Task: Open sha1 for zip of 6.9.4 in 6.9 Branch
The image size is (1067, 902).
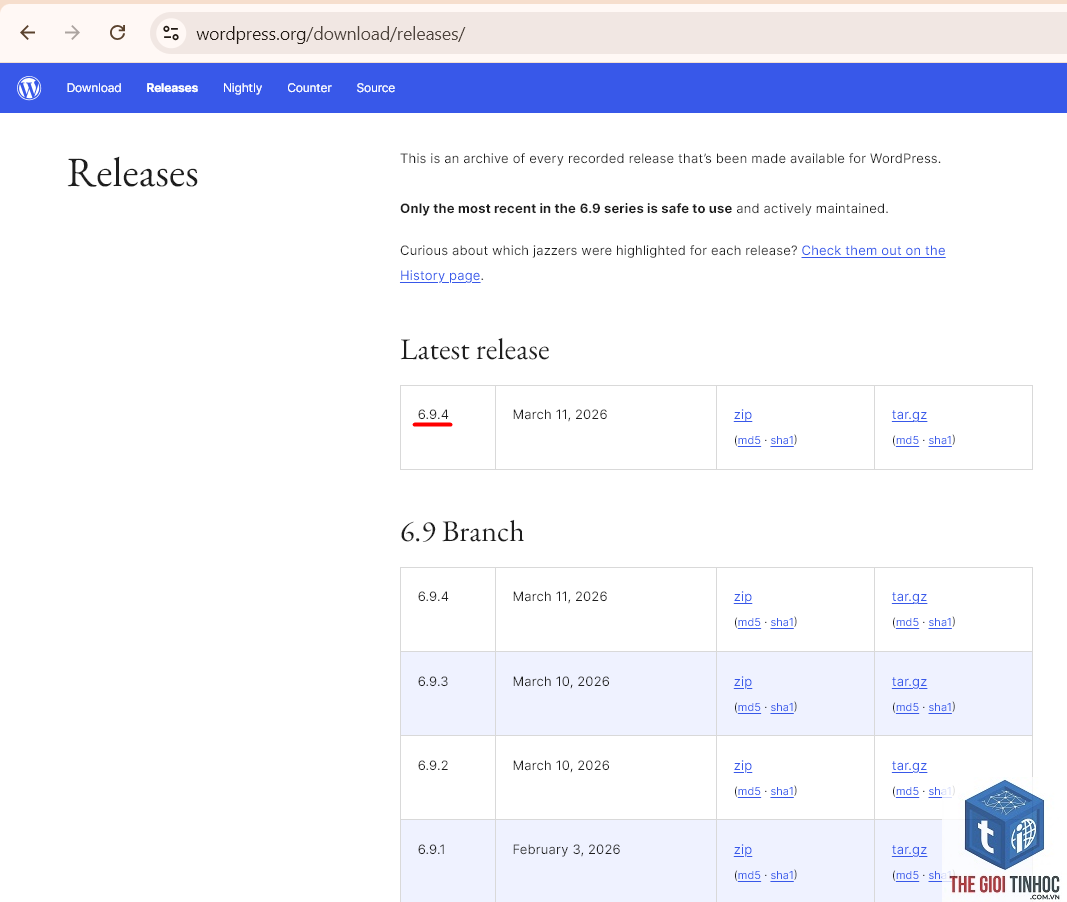Action: 782,622
